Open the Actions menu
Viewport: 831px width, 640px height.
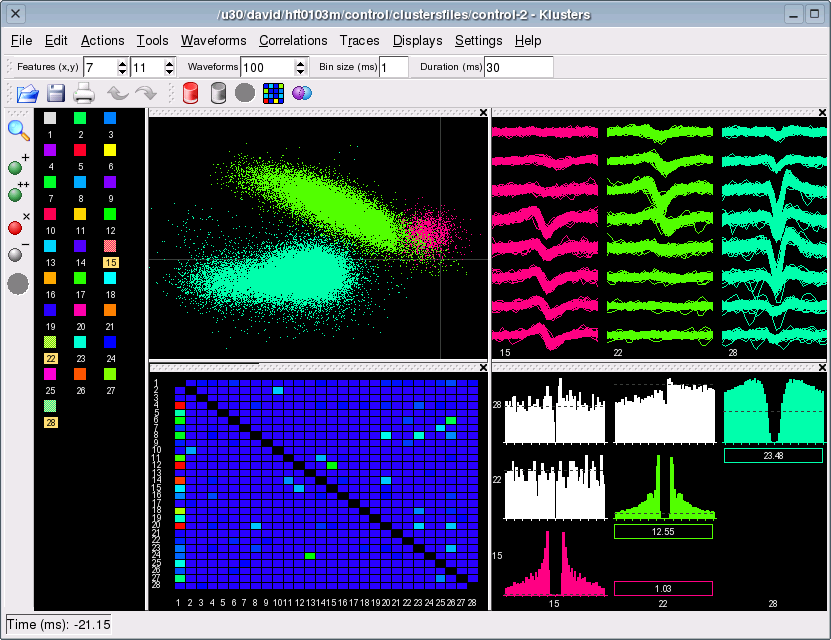[102, 41]
